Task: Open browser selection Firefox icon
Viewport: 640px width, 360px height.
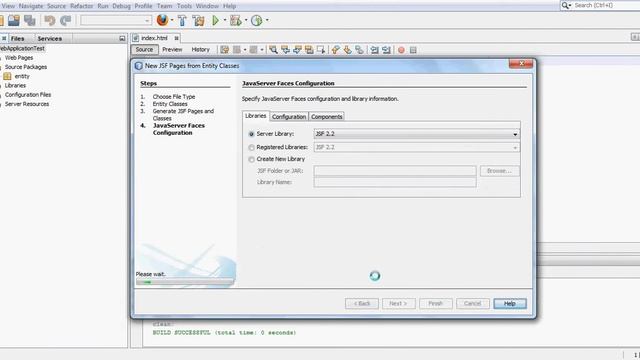Action: point(162,20)
